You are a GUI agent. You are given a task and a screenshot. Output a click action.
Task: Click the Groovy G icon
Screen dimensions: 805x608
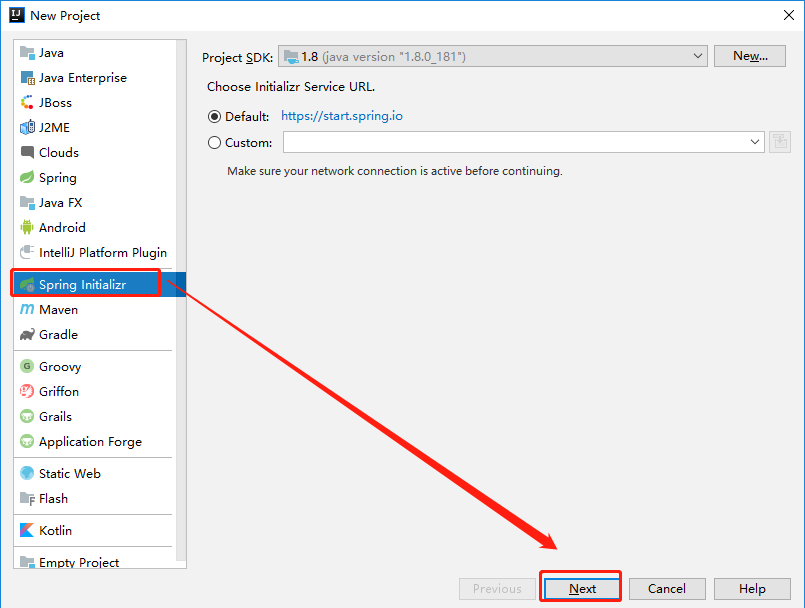(27, 366)
